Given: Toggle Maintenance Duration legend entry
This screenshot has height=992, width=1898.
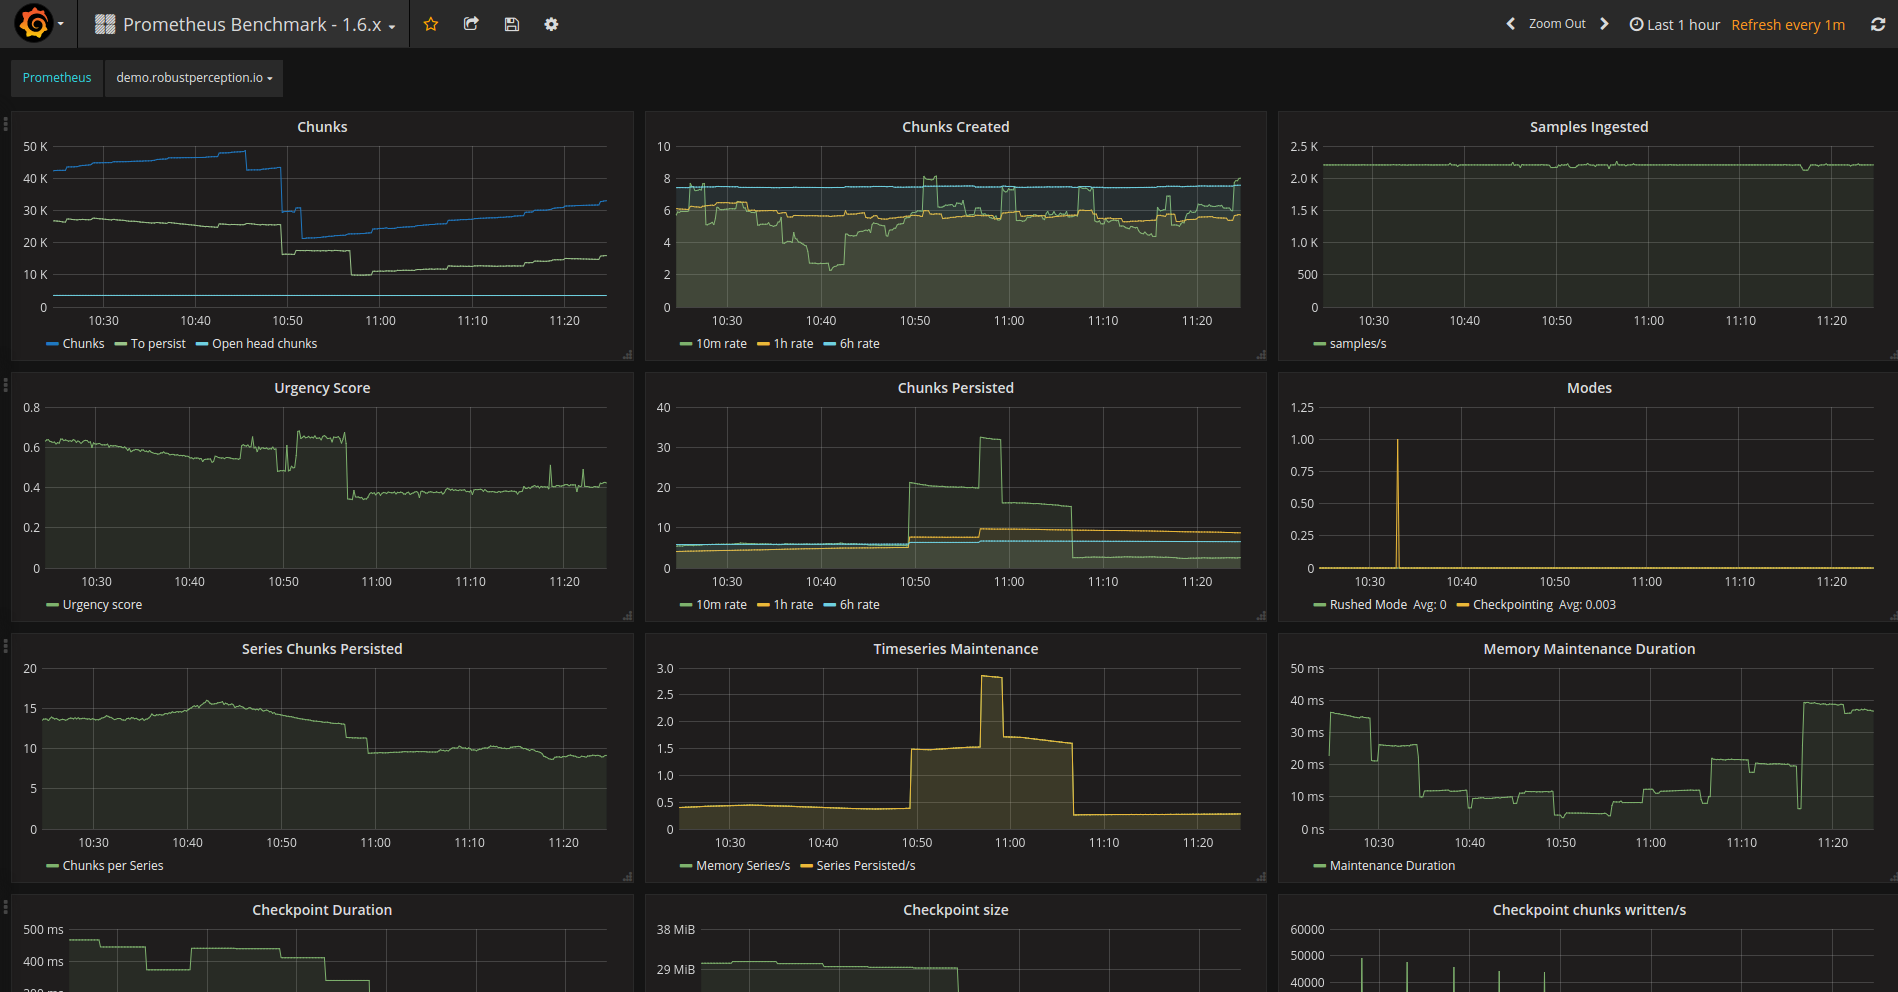Looking at the screenshot, I should [1392, 866].
